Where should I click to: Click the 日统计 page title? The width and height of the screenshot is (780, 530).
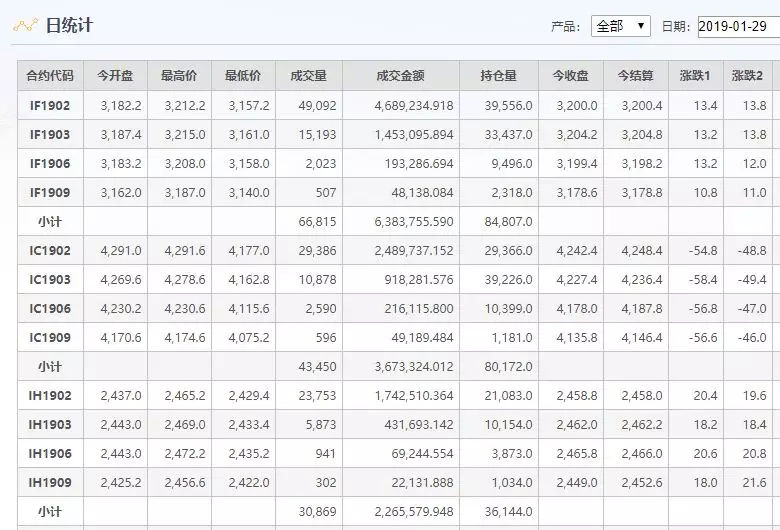69,25
